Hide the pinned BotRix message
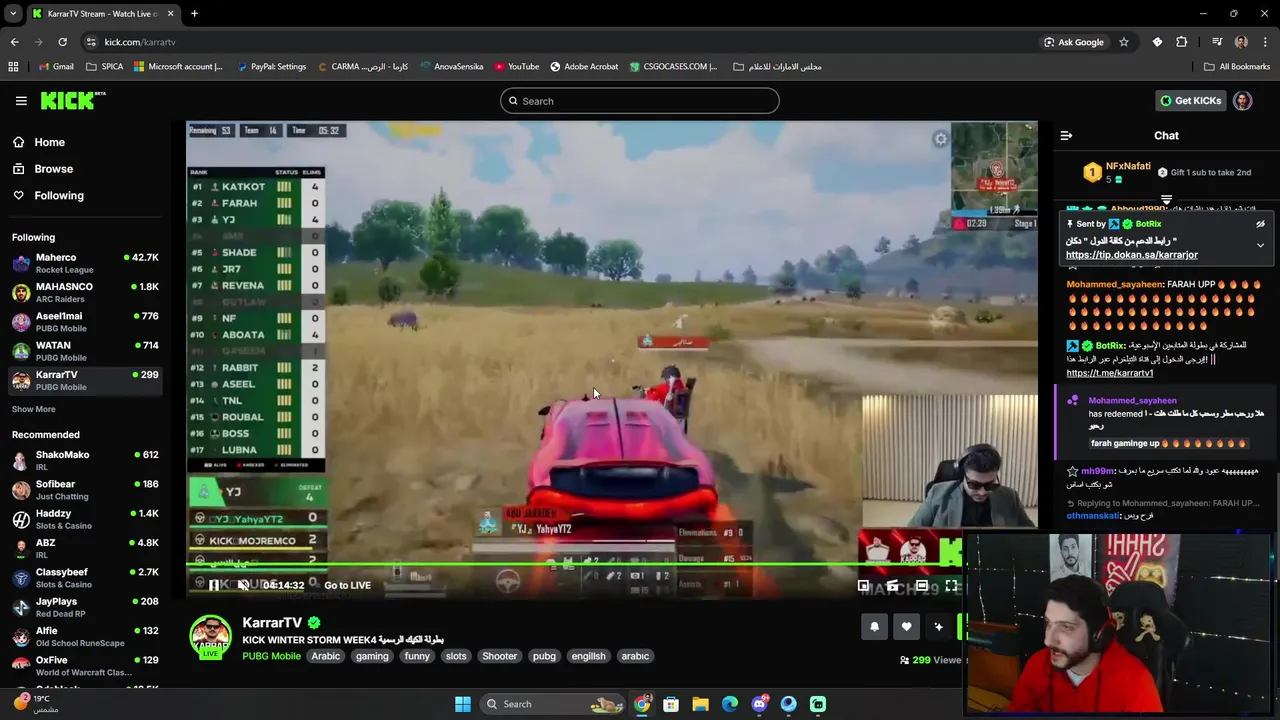Viewport: 1280px width, 720px height. [x=1260, y=224]
